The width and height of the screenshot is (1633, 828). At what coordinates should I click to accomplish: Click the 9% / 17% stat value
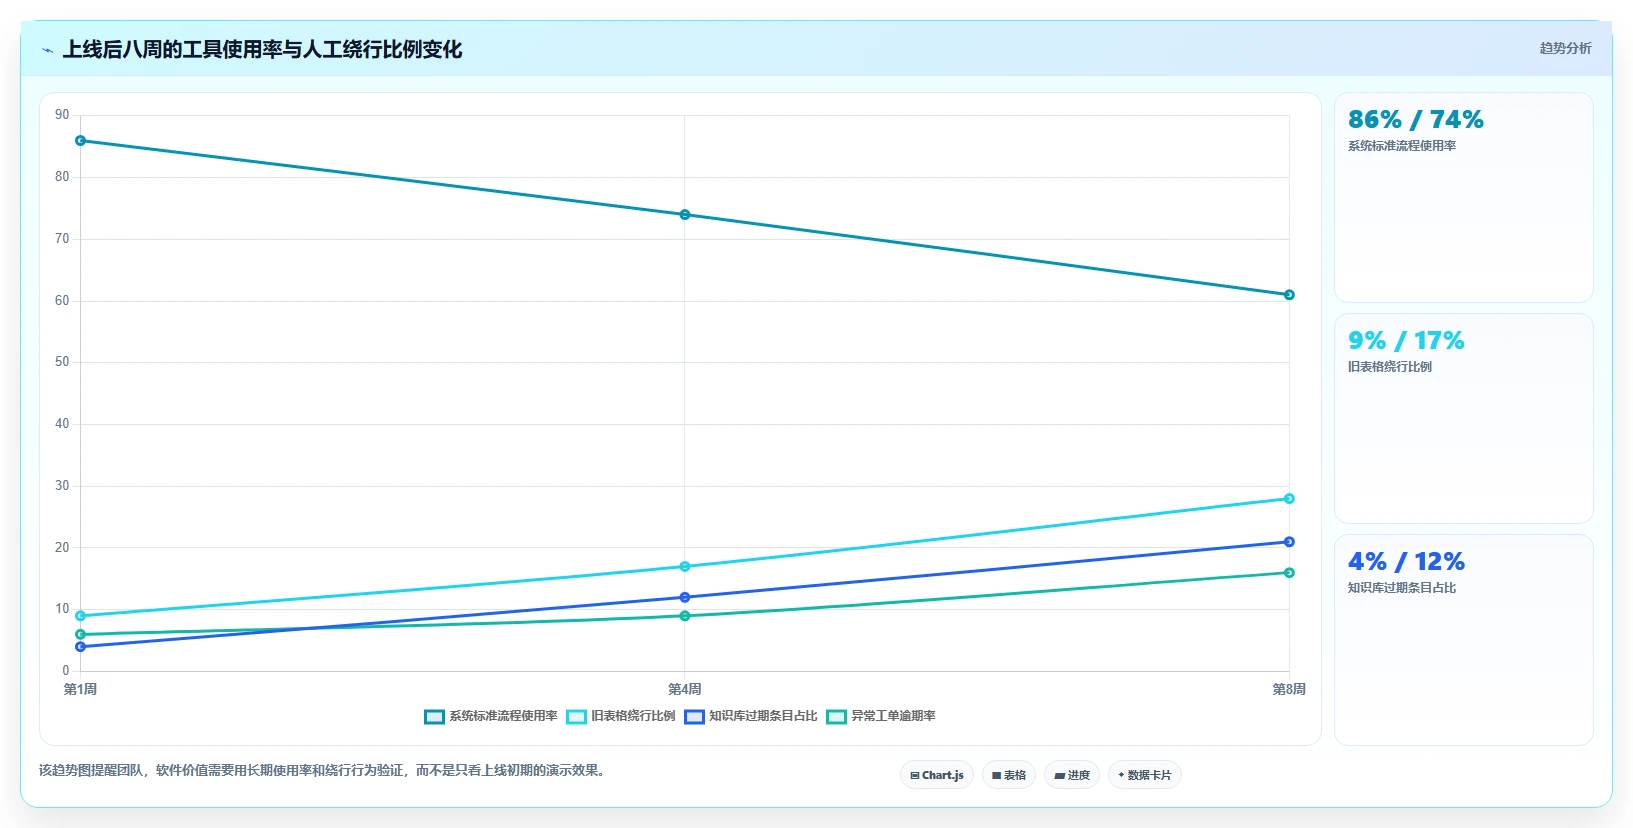click(x=1406, y=341)
